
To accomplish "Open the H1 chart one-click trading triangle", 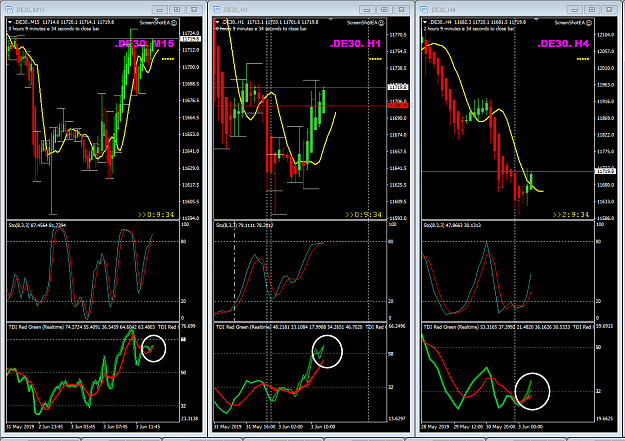I will pyautogui.click(x=217, y=22).
